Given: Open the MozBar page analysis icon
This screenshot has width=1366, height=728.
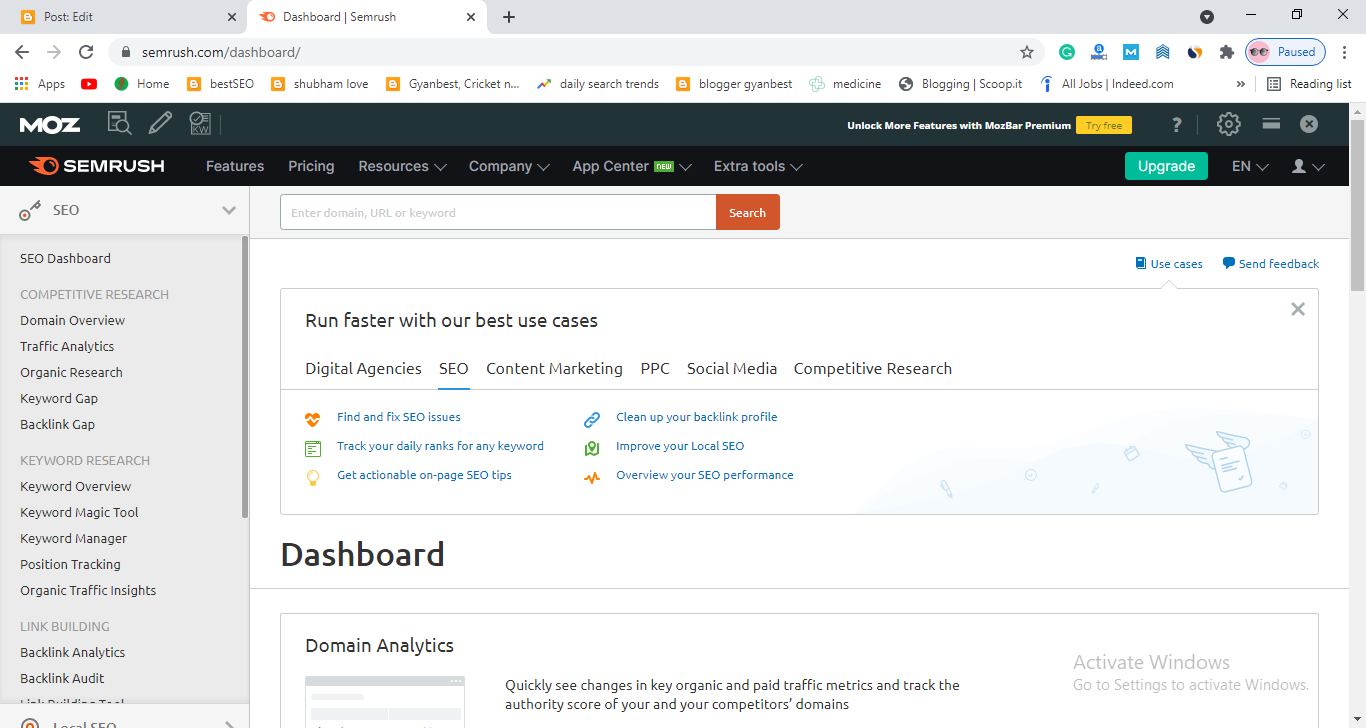Looking at the screenshot, I should pyautogui.click(x=120, y=124).
